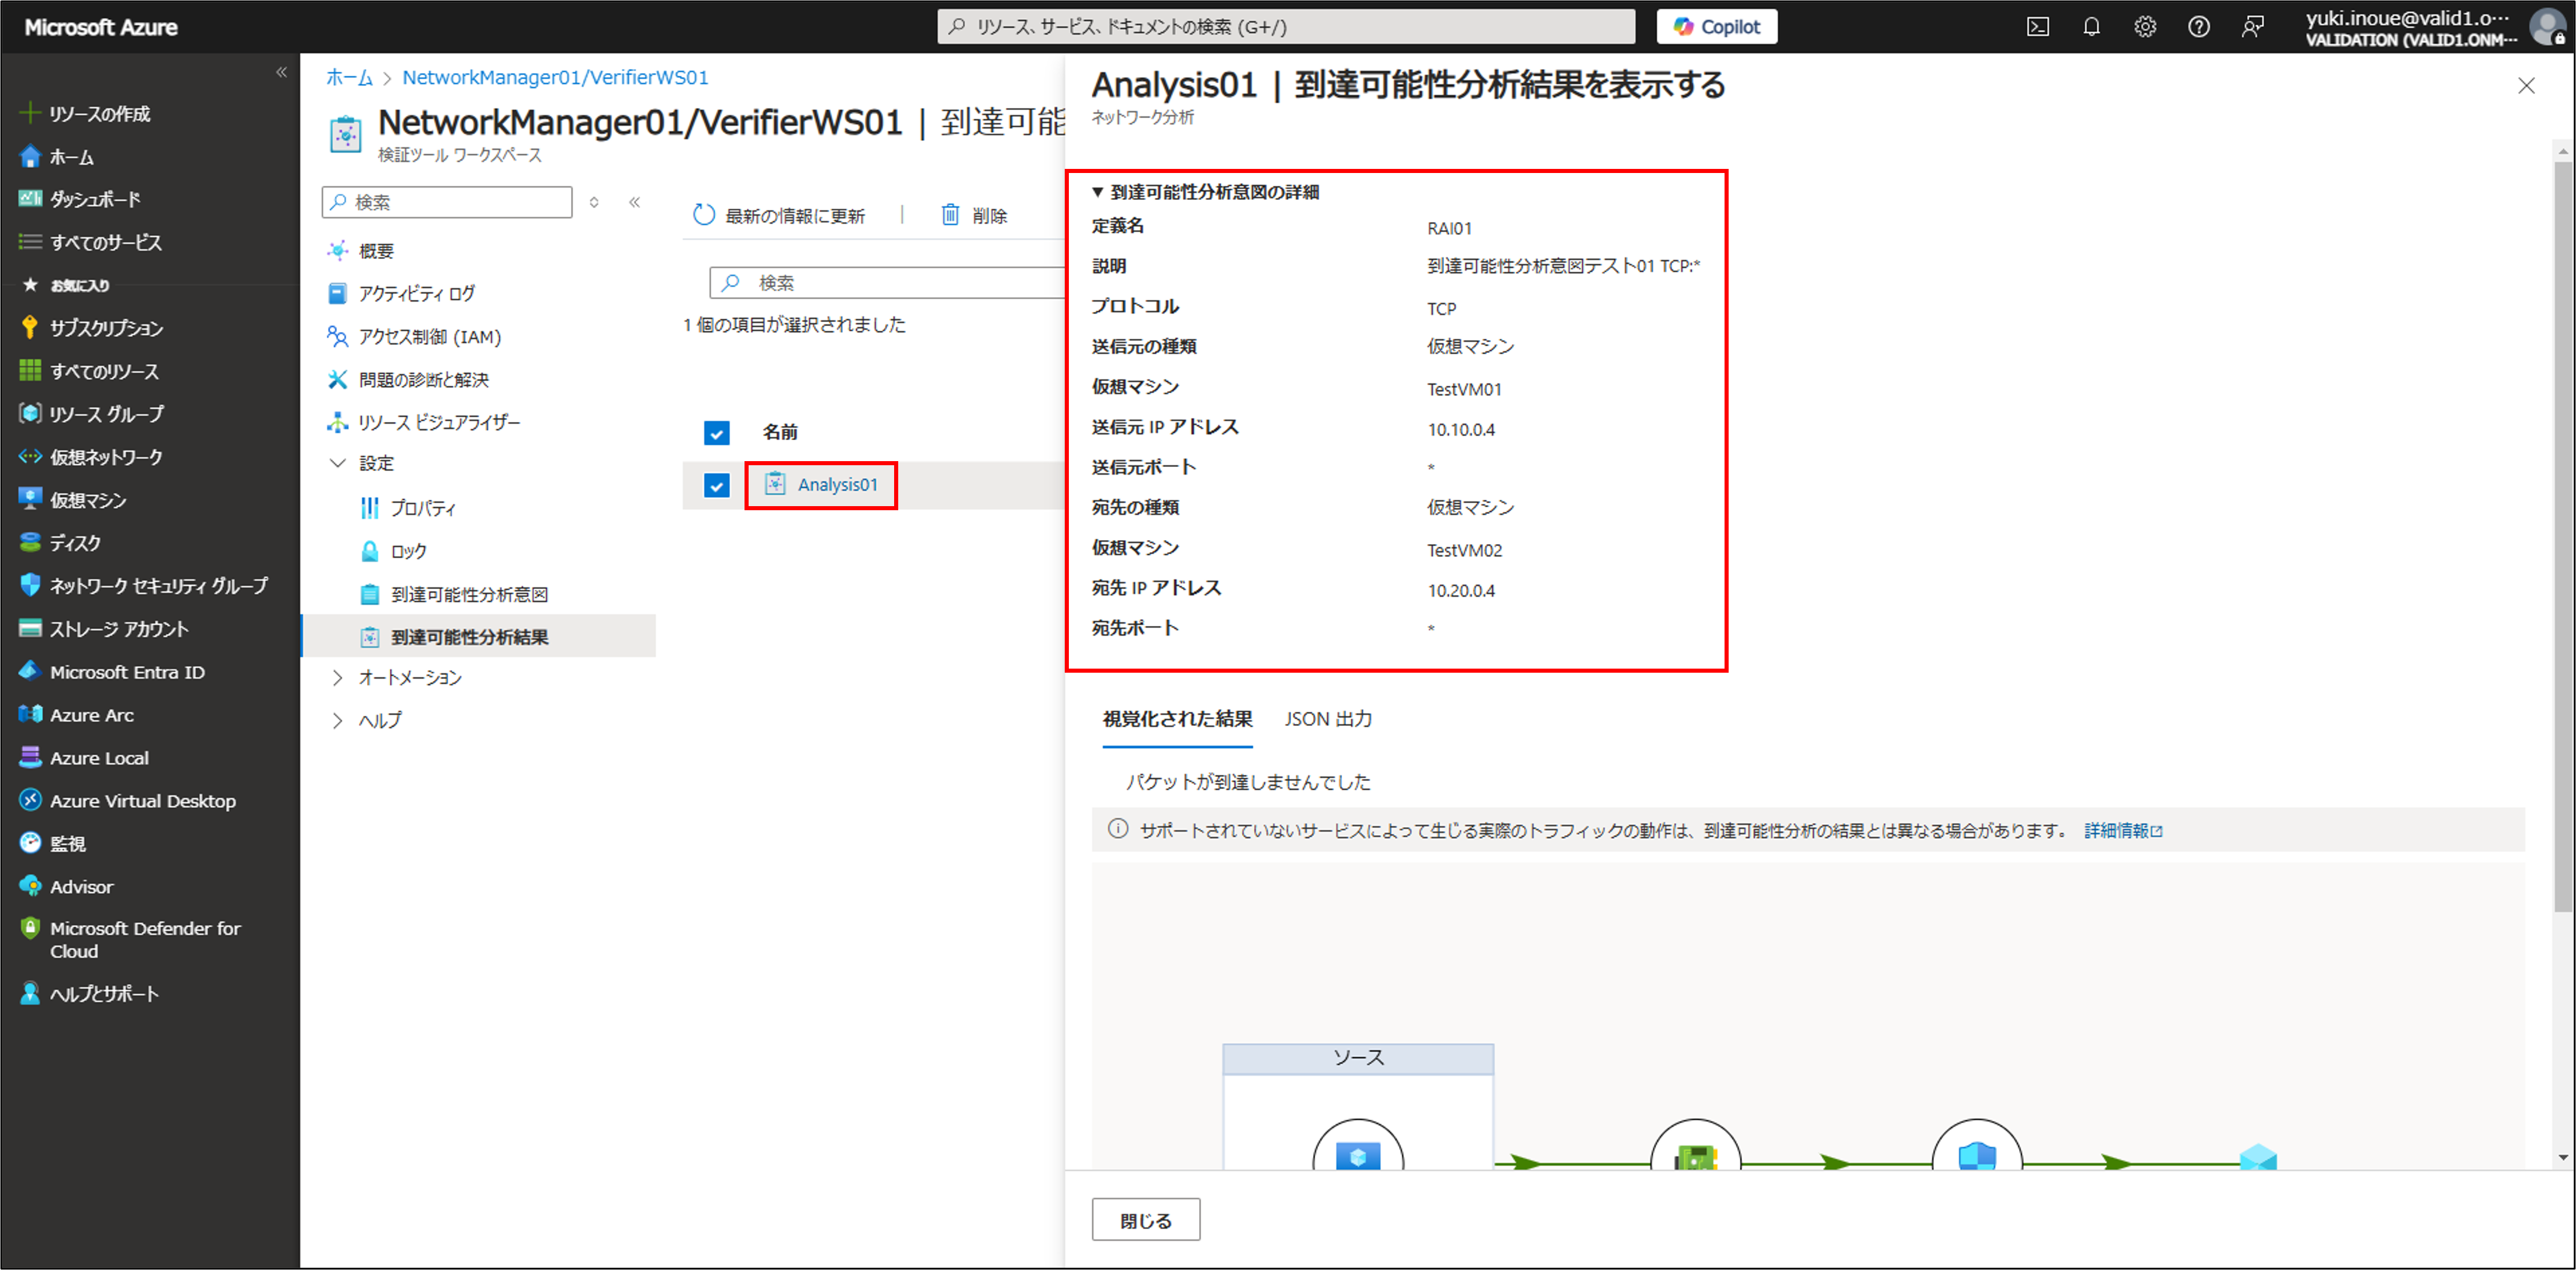Open the Analysis01 result link
2576x1270 pixels.
point(837,485)
